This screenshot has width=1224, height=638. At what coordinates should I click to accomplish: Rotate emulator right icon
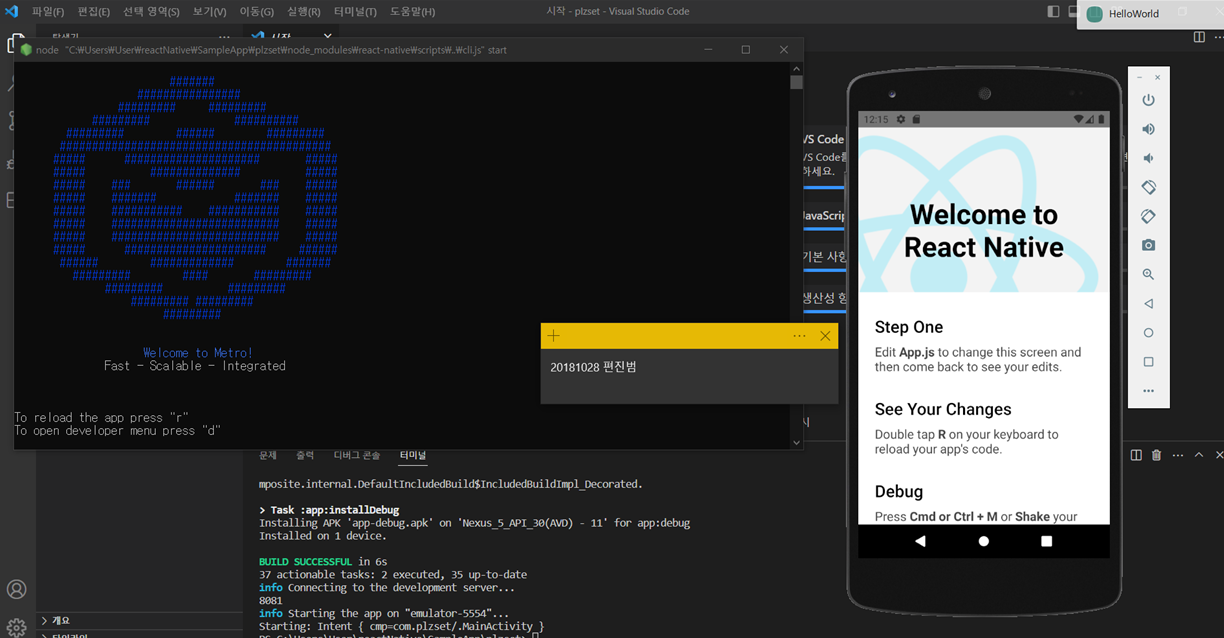1148,216
